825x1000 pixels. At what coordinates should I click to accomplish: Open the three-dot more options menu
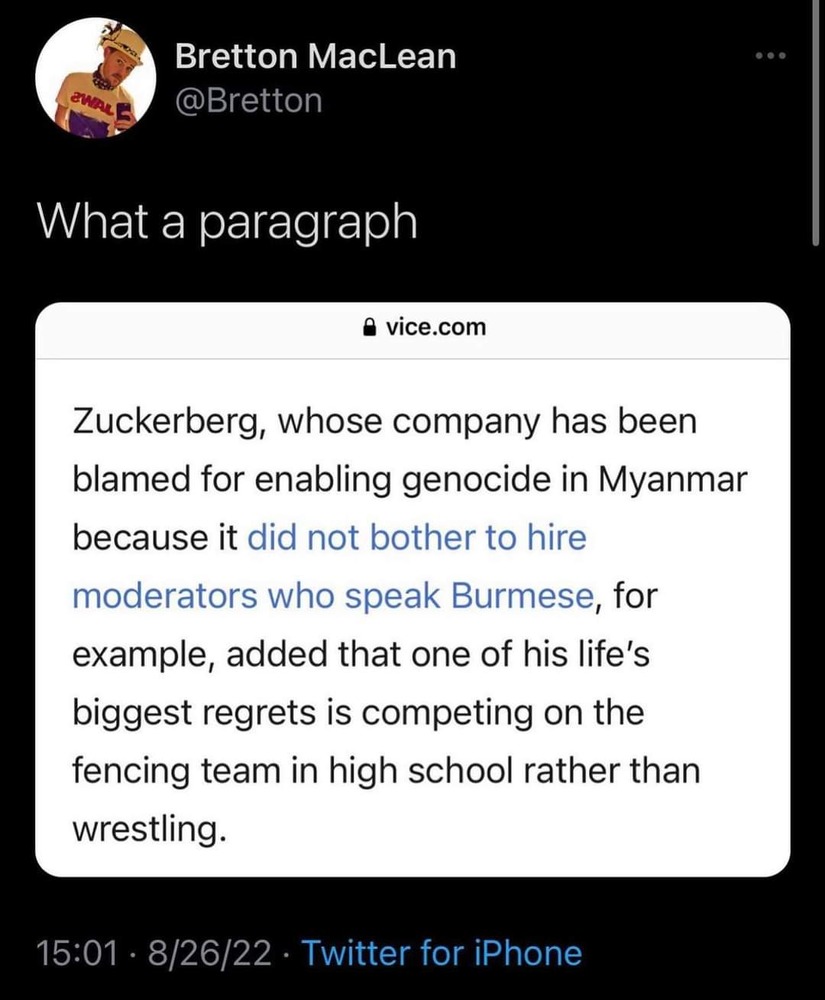[772, 56]
